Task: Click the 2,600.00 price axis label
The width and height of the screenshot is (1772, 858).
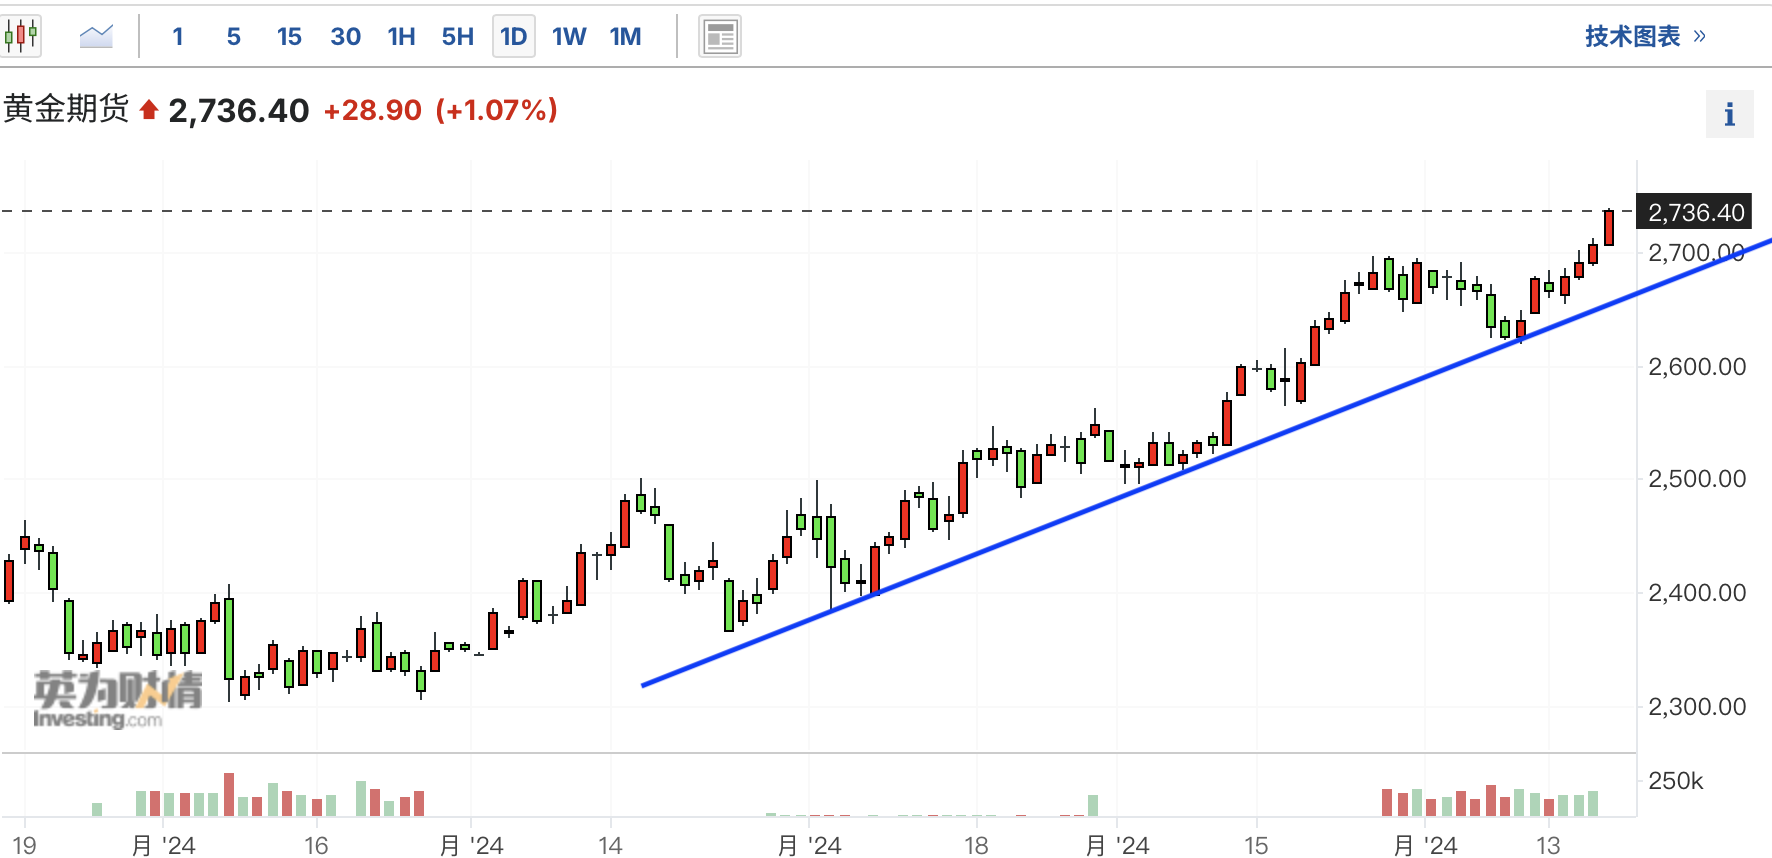Action: click(x=1697, y=366)
